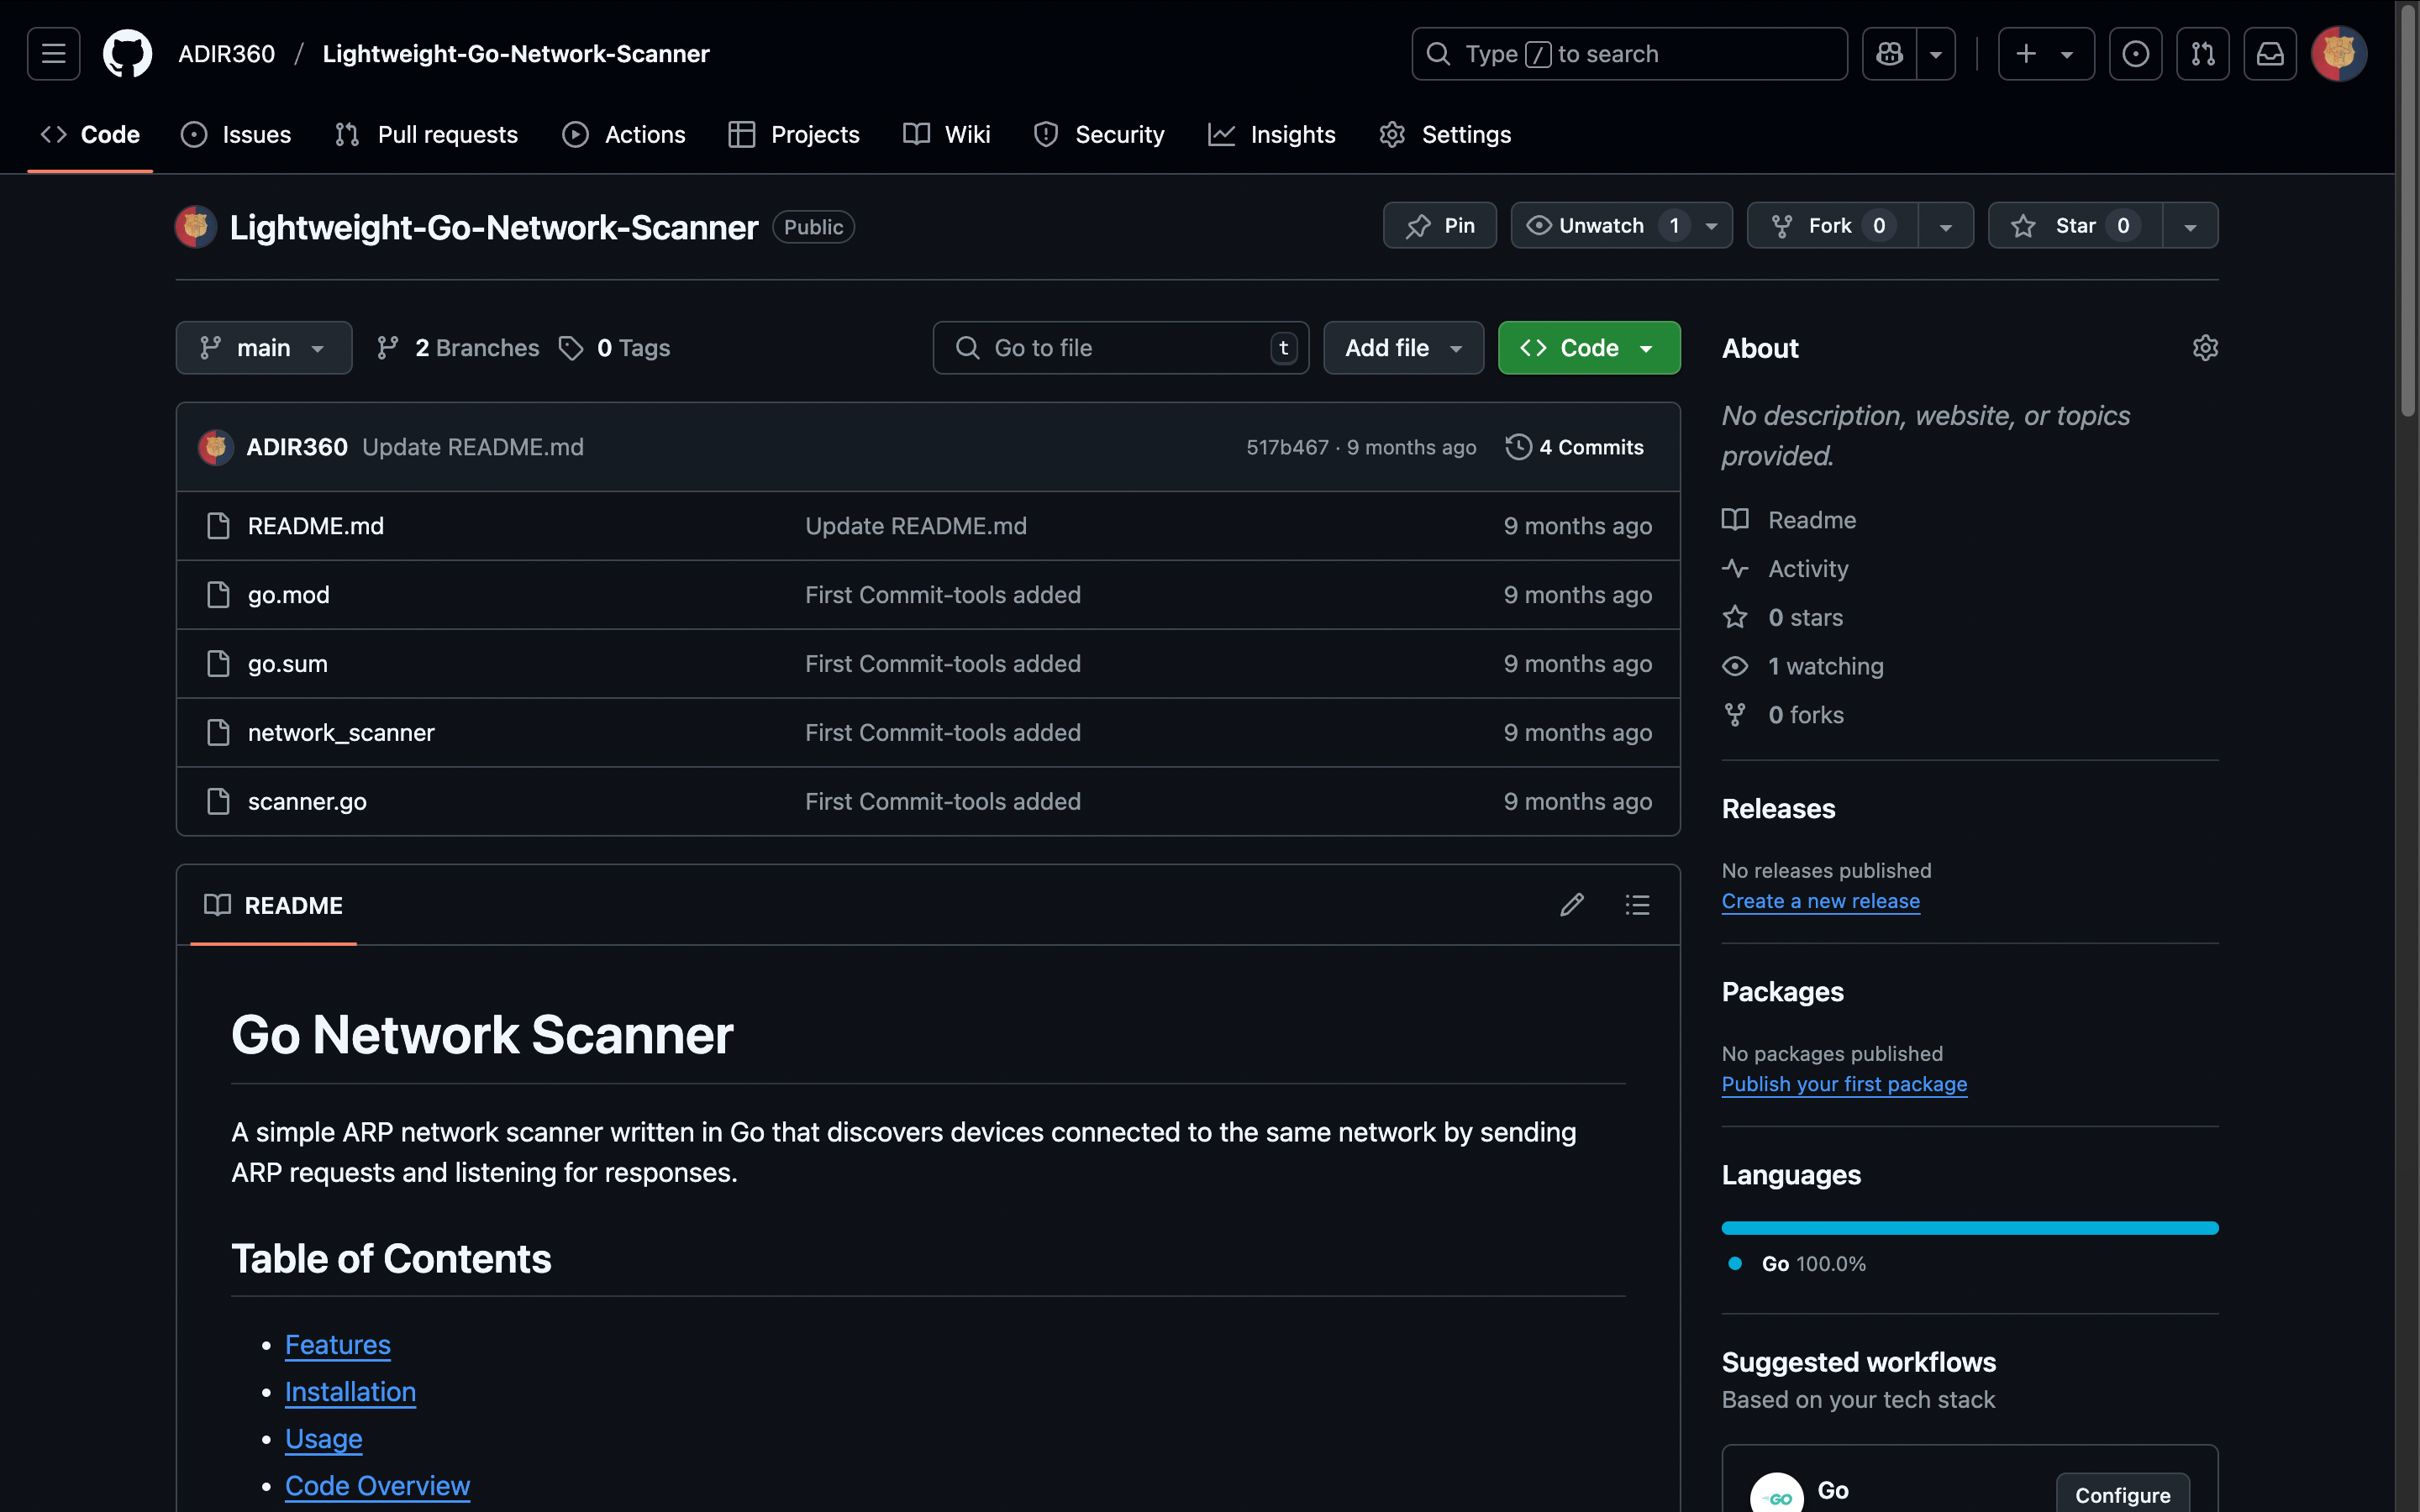
Task: Switch to the Settings tab
Action: [x=1445, y=134]
